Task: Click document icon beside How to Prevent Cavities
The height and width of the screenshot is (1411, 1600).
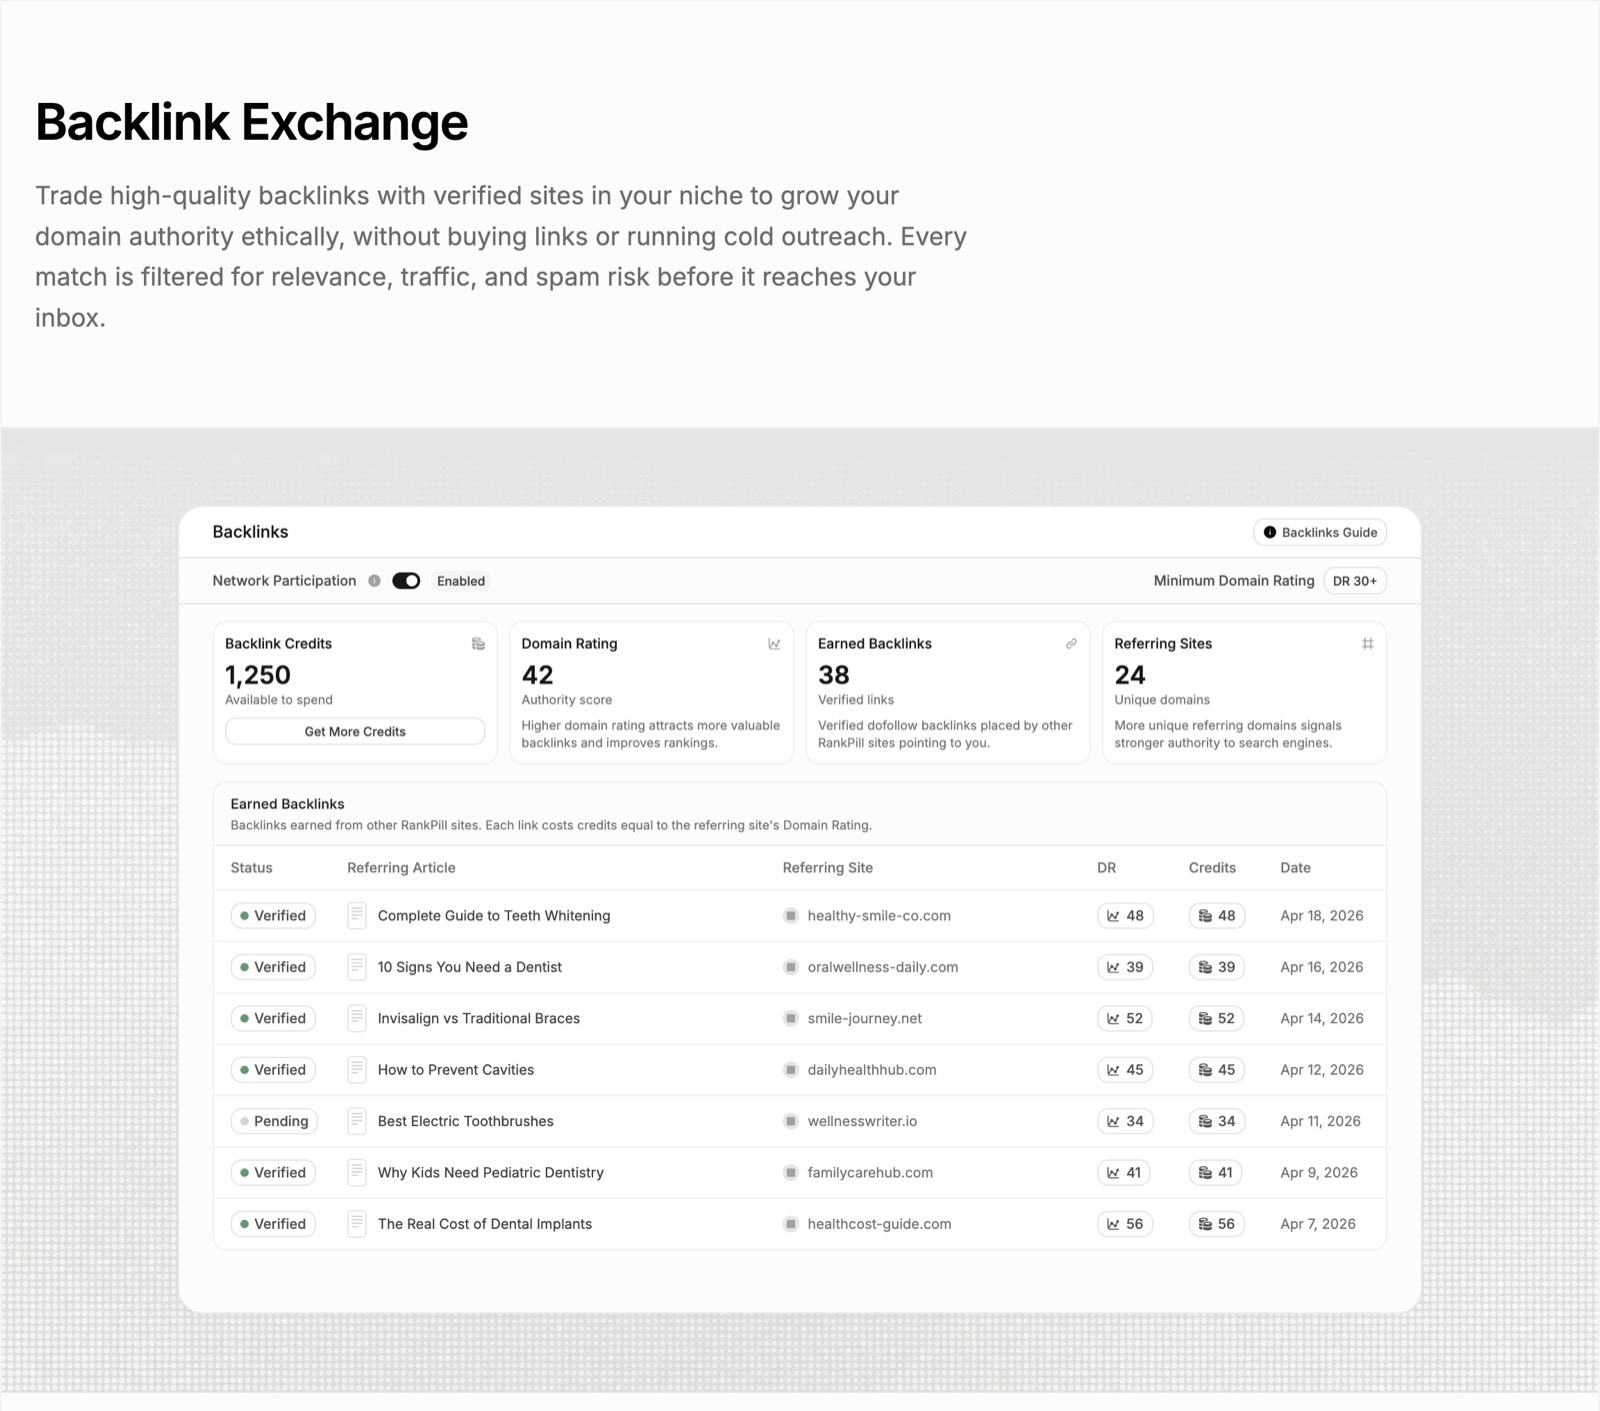Action: (356, 1070)
